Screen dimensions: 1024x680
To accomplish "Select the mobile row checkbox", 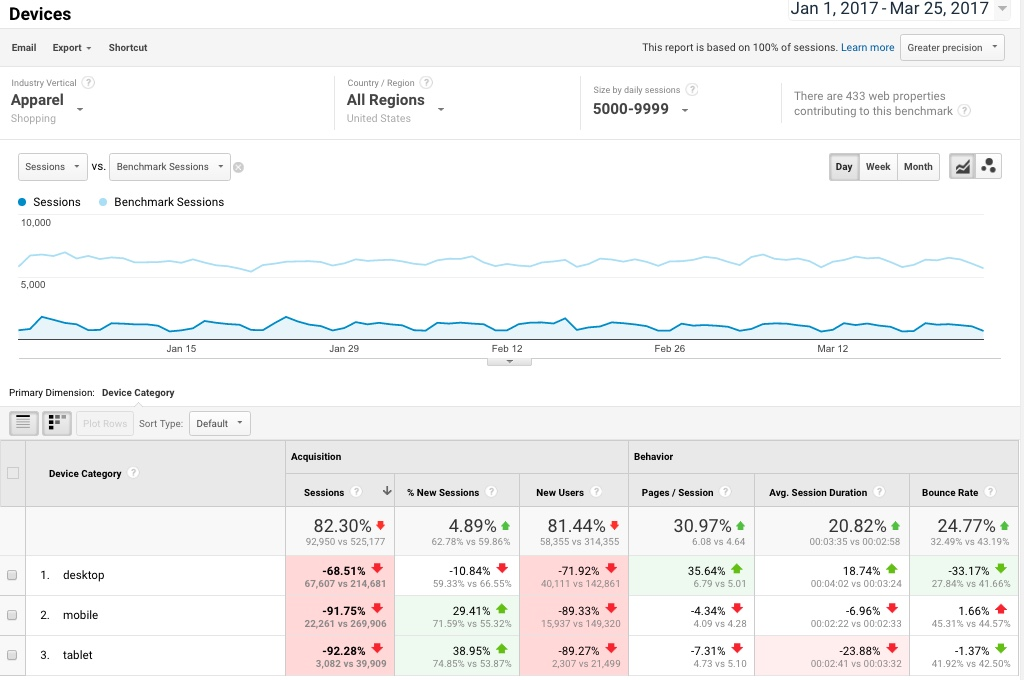I will (13, 615).
